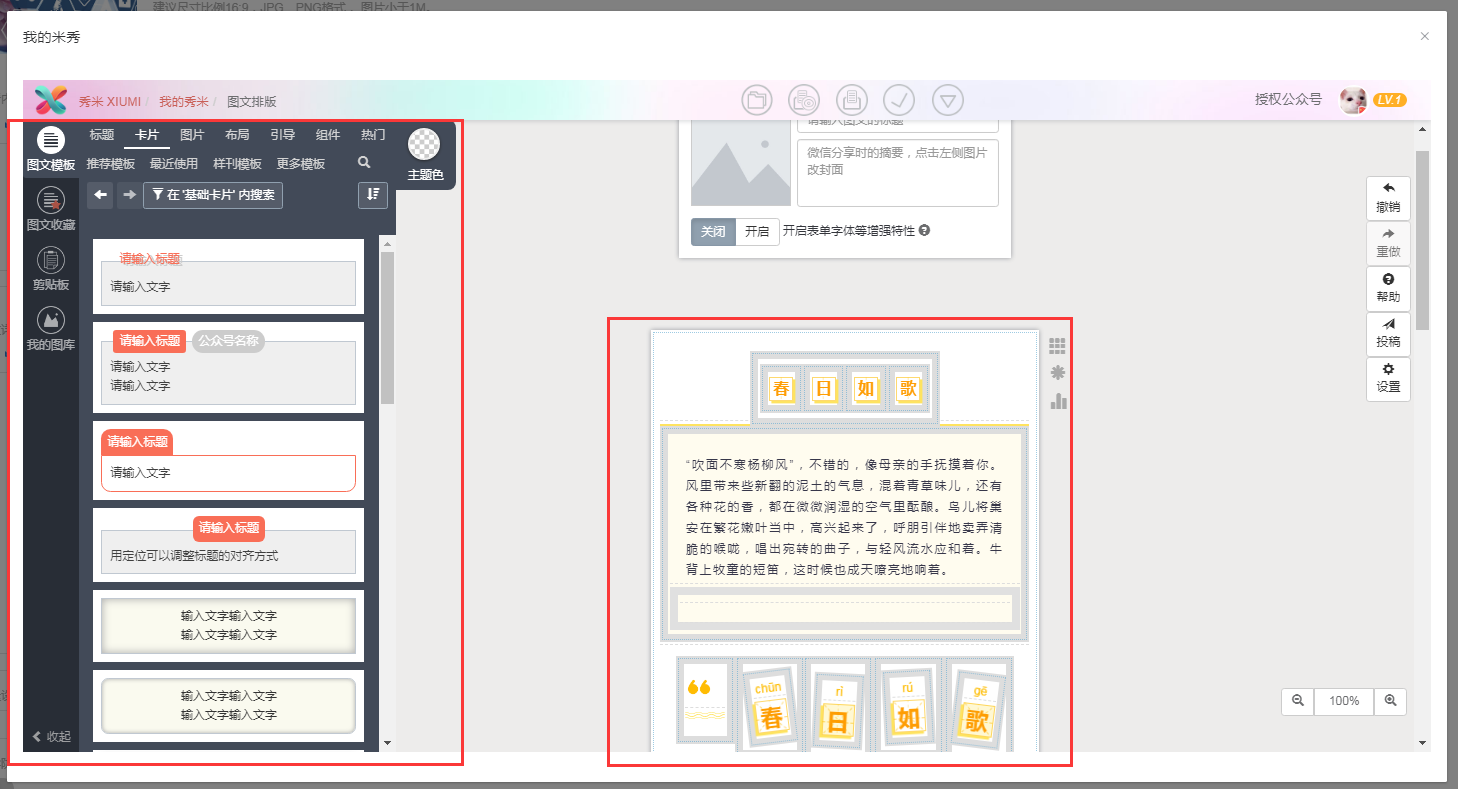This screenshot has height=789, width=1458.
Task: Set enhanced features toggle to 关闭
Action: pyautogui.click(x=713, y=231)
